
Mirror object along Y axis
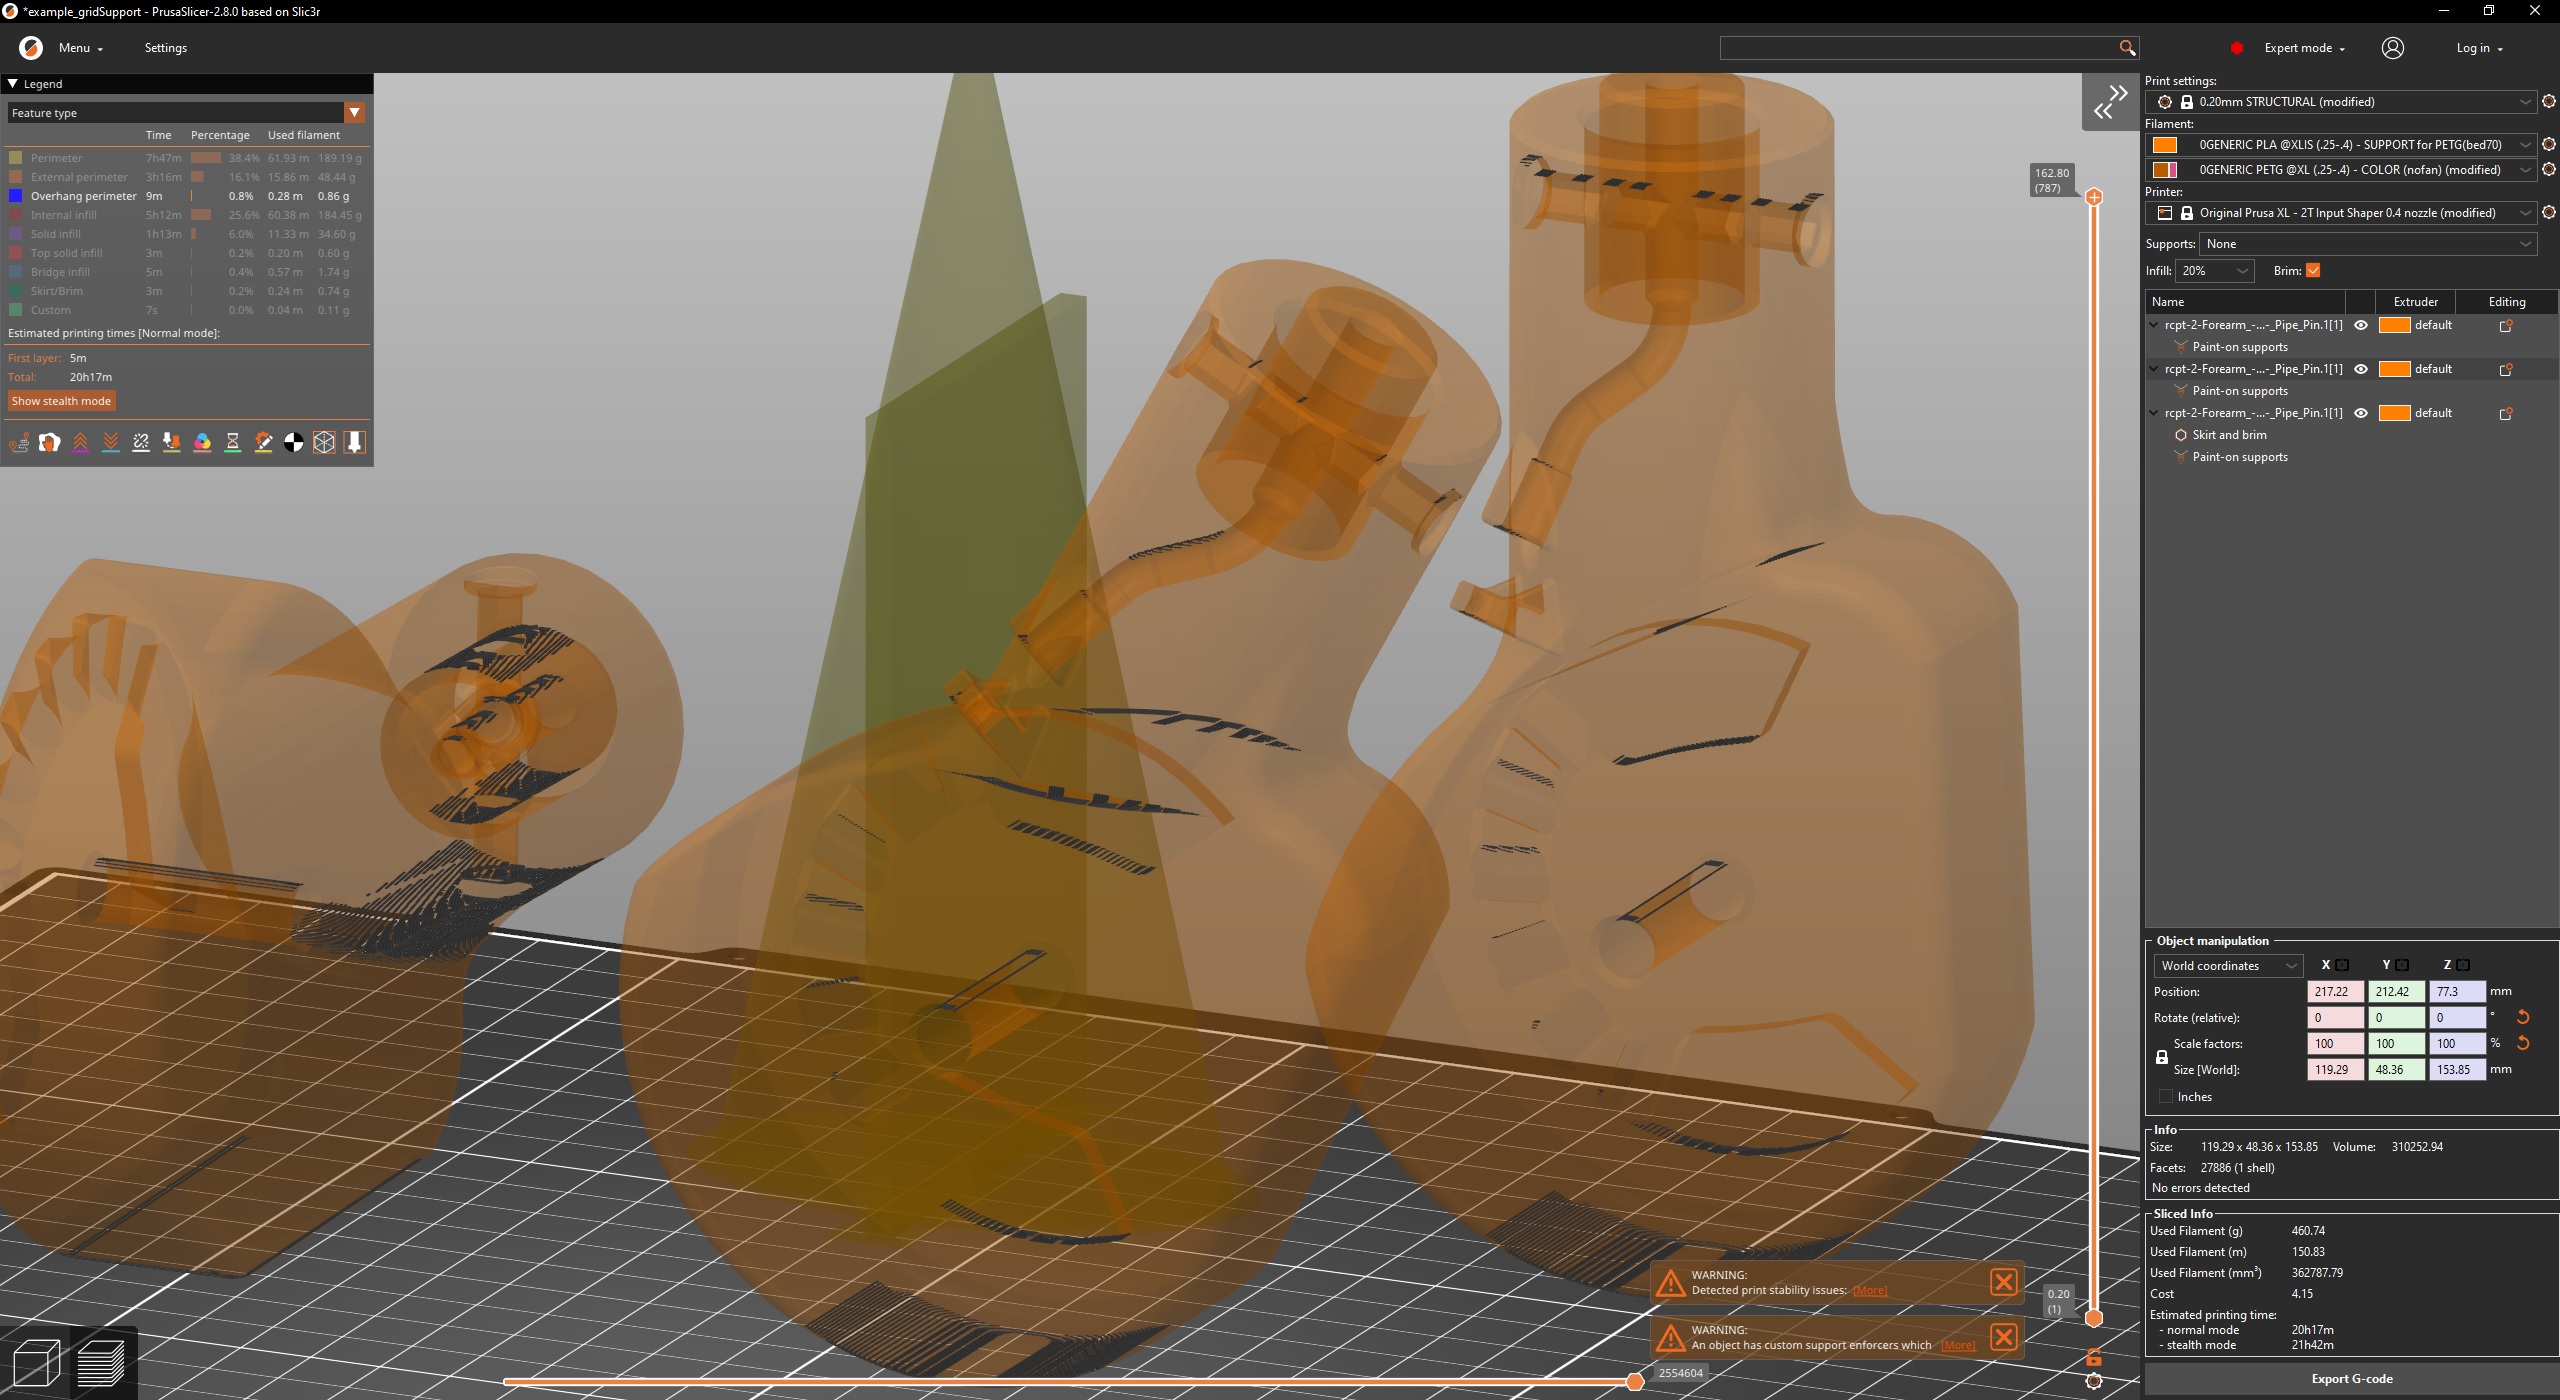(x=2402, y=965)
